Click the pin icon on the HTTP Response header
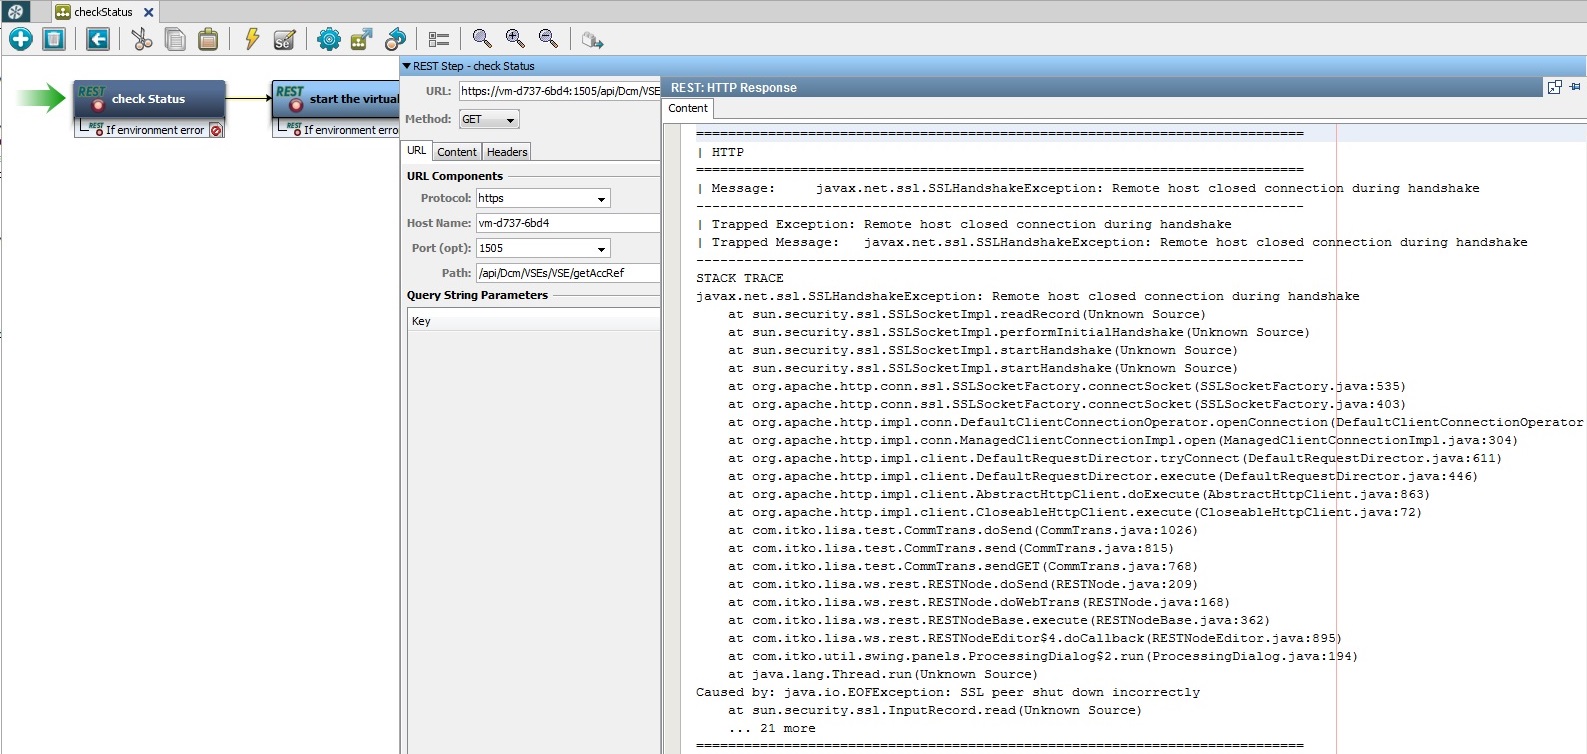 [x=1575, y=87]
